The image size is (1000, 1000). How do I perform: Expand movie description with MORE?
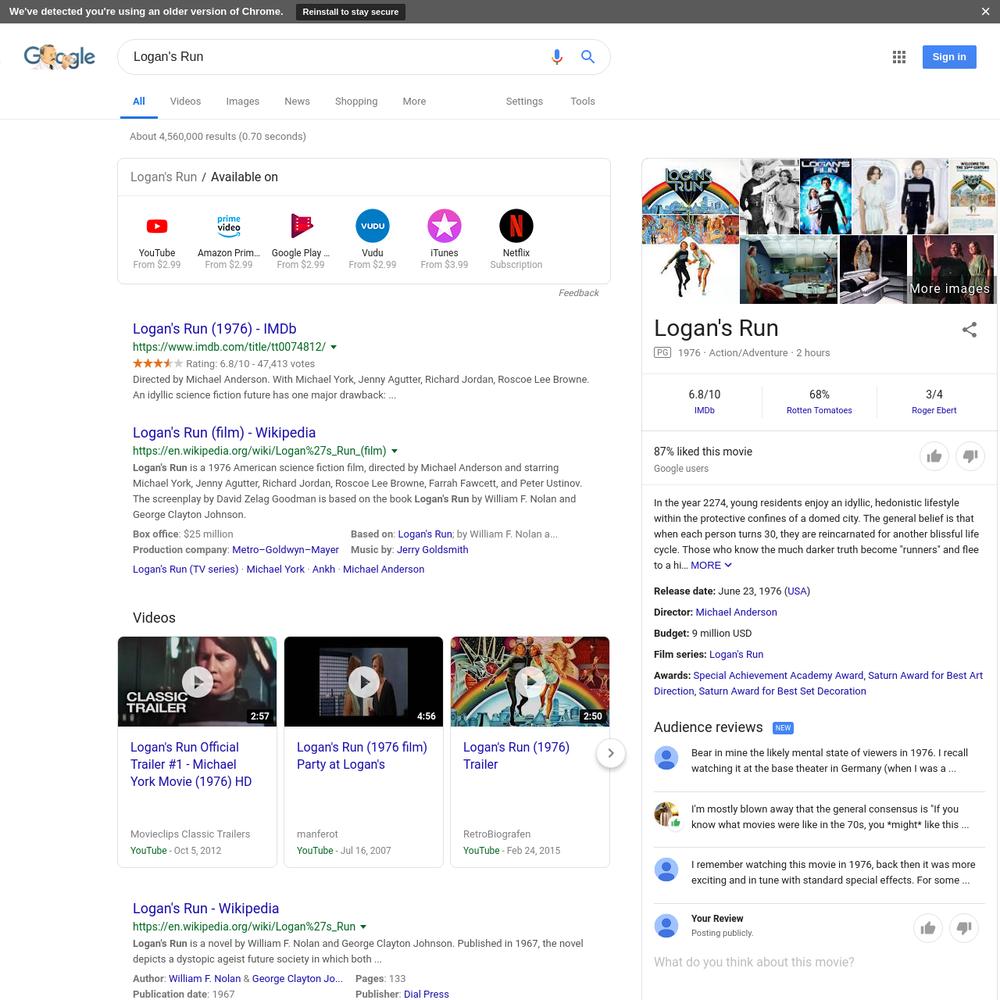click(710, 566)
